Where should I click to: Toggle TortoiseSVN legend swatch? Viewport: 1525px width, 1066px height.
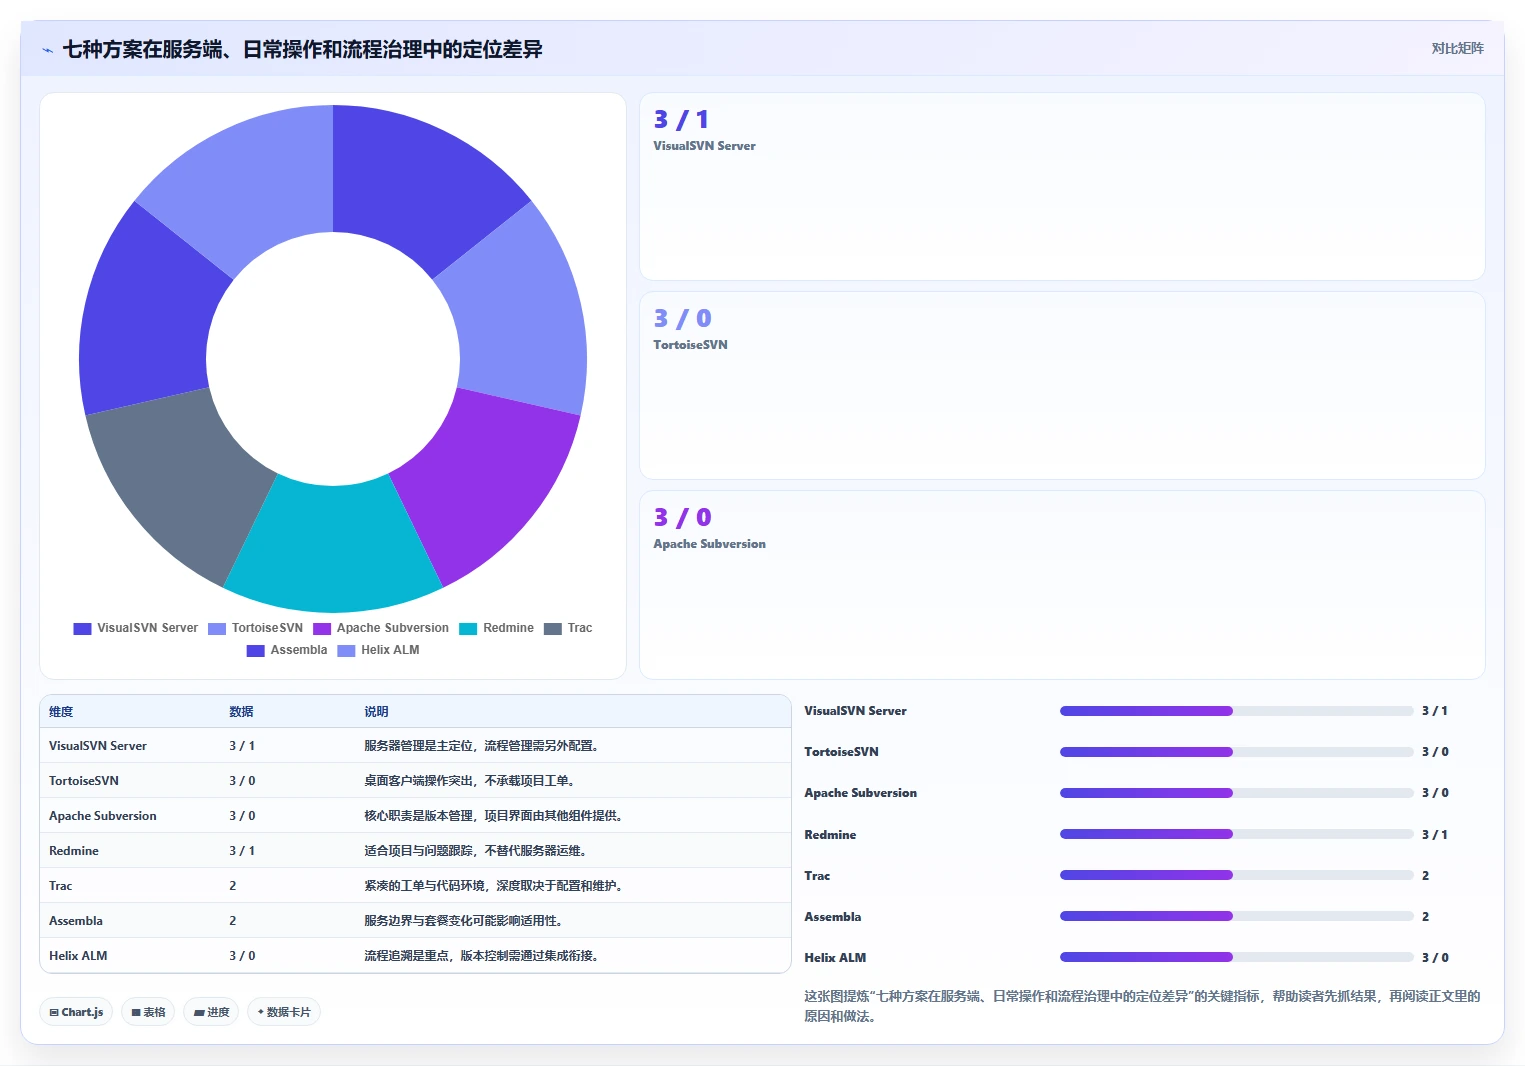217,629
